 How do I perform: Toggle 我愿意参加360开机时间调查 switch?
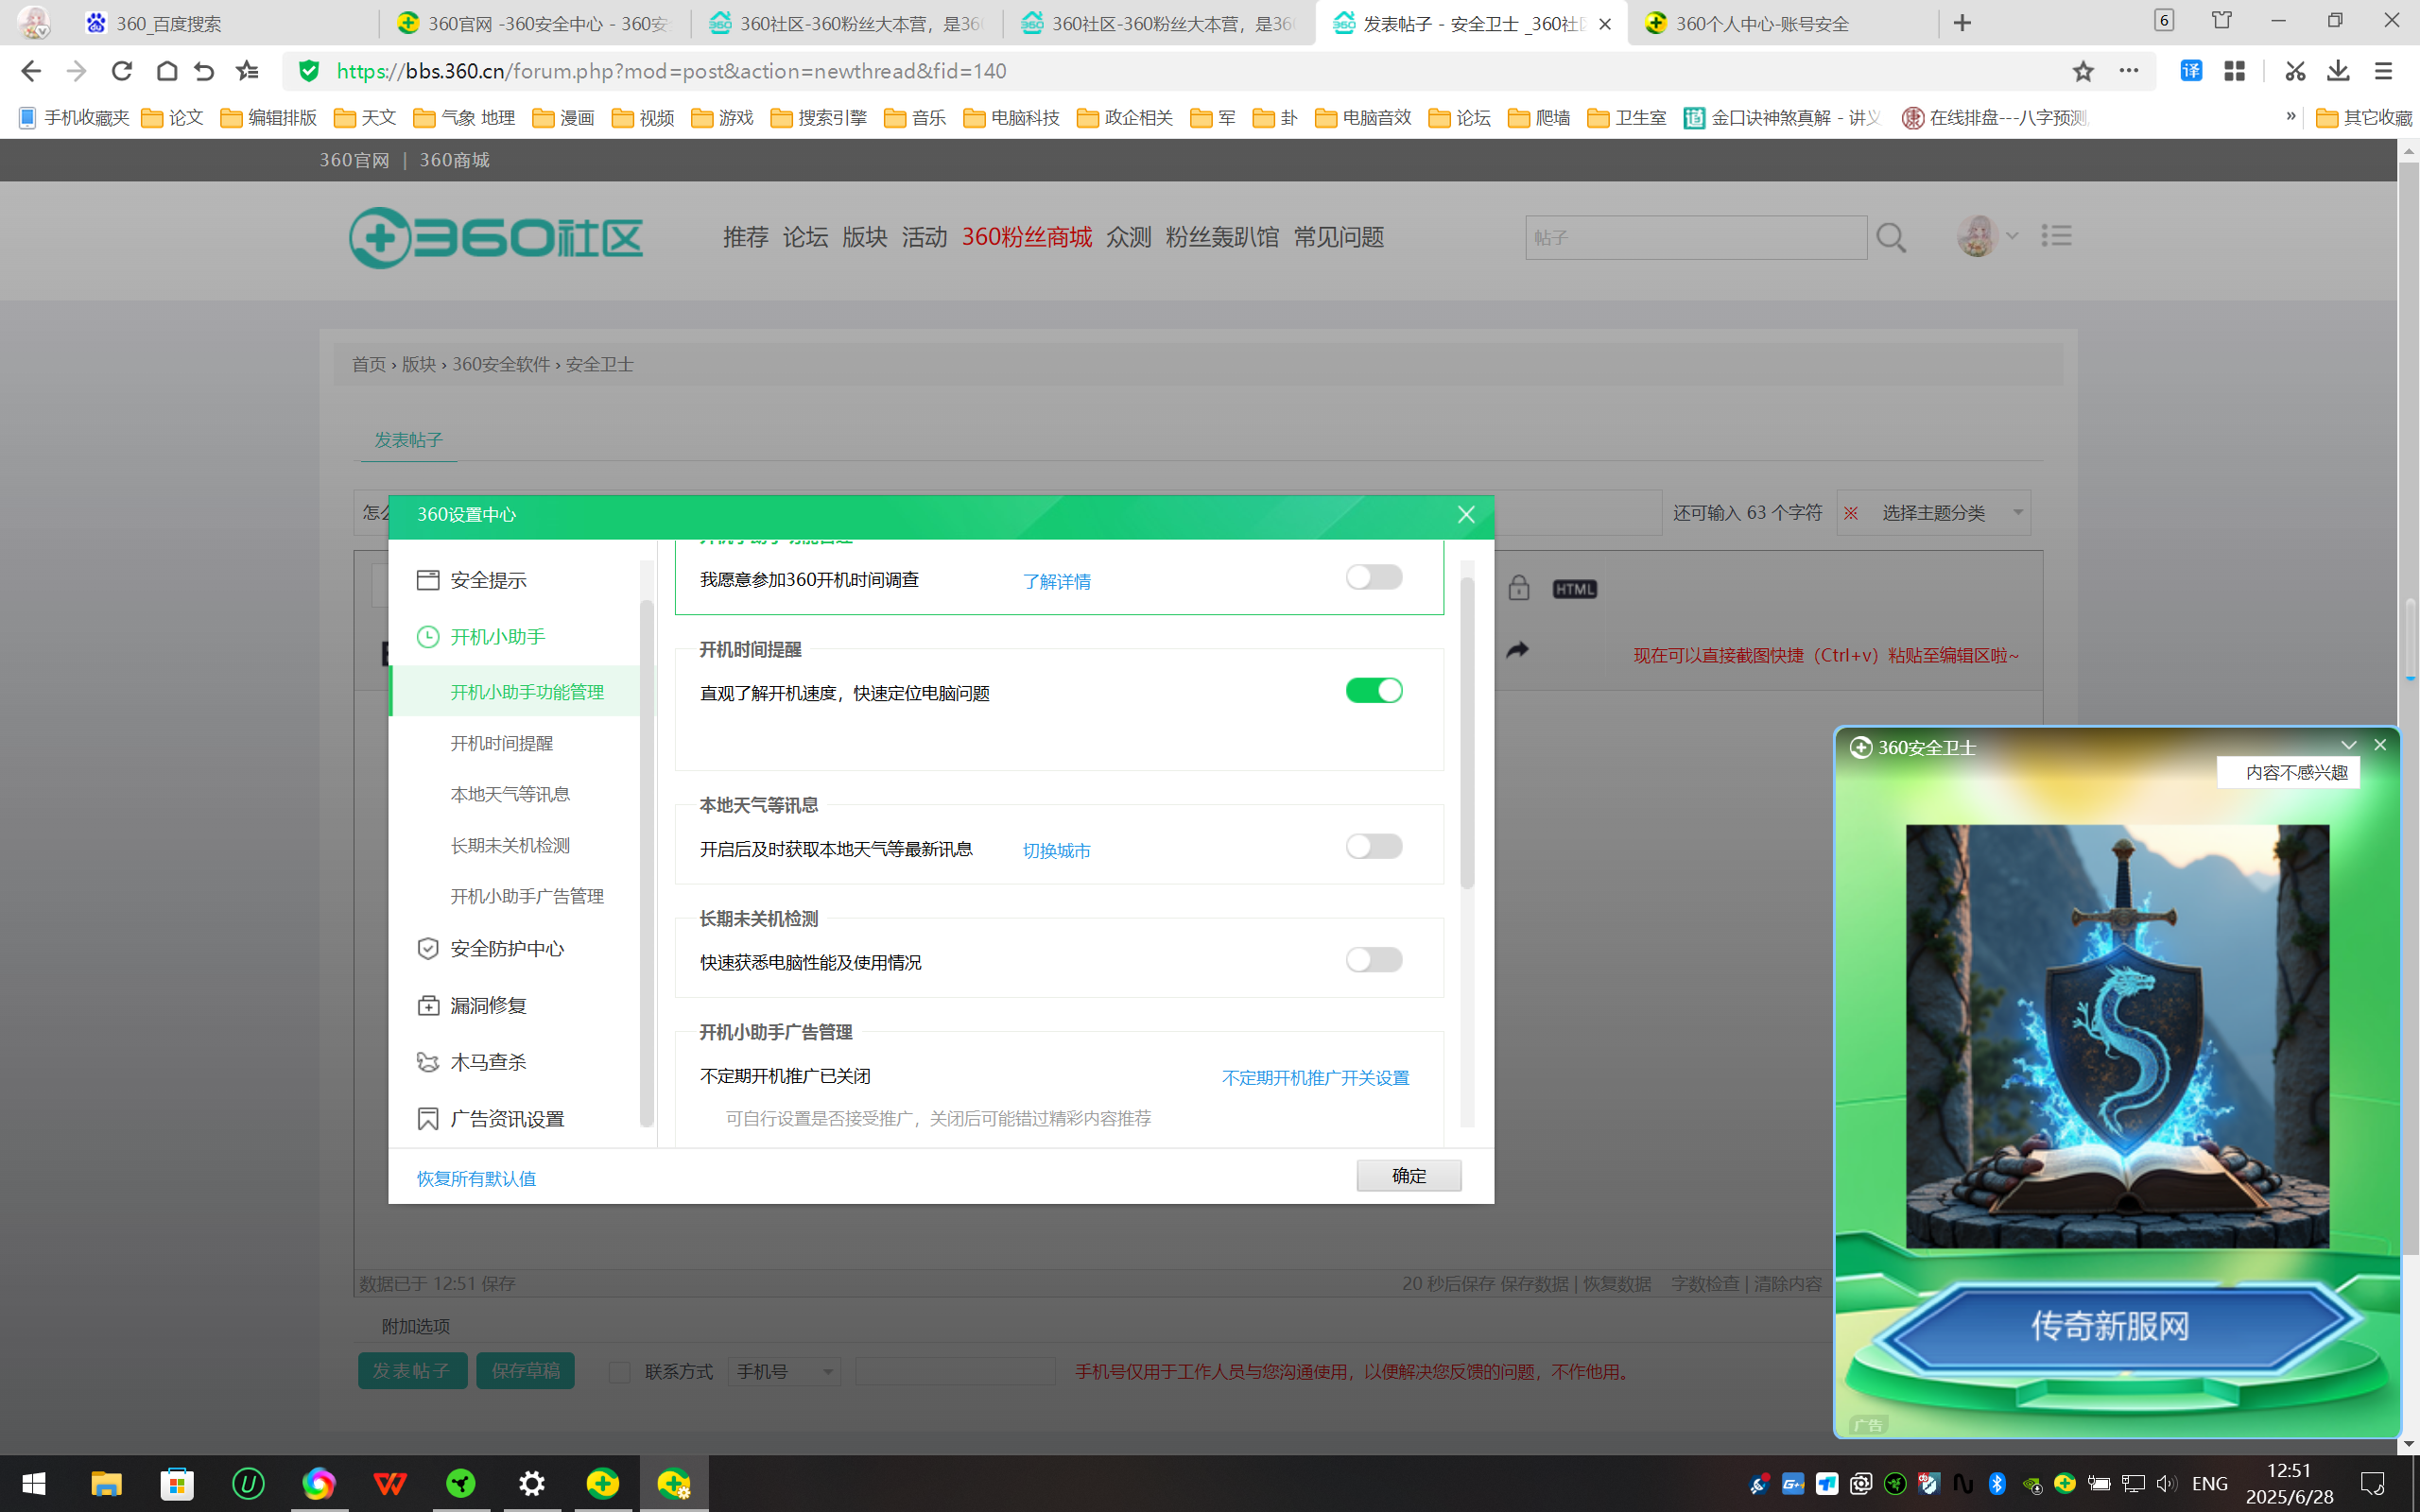(x=1374, y=577)
